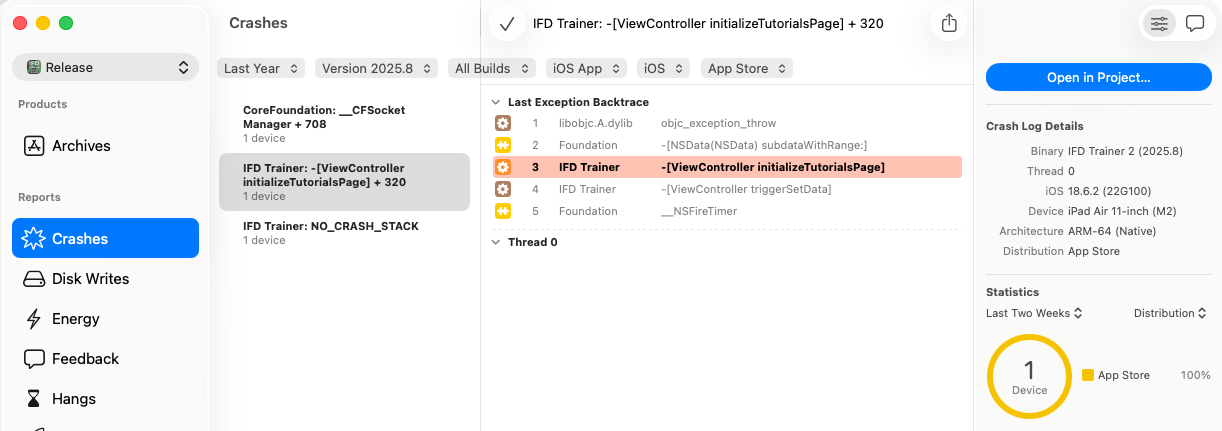This screenshot has width=1222, height=431.
Task: Open Archives in the sidebar
Action: pos(81,146)
